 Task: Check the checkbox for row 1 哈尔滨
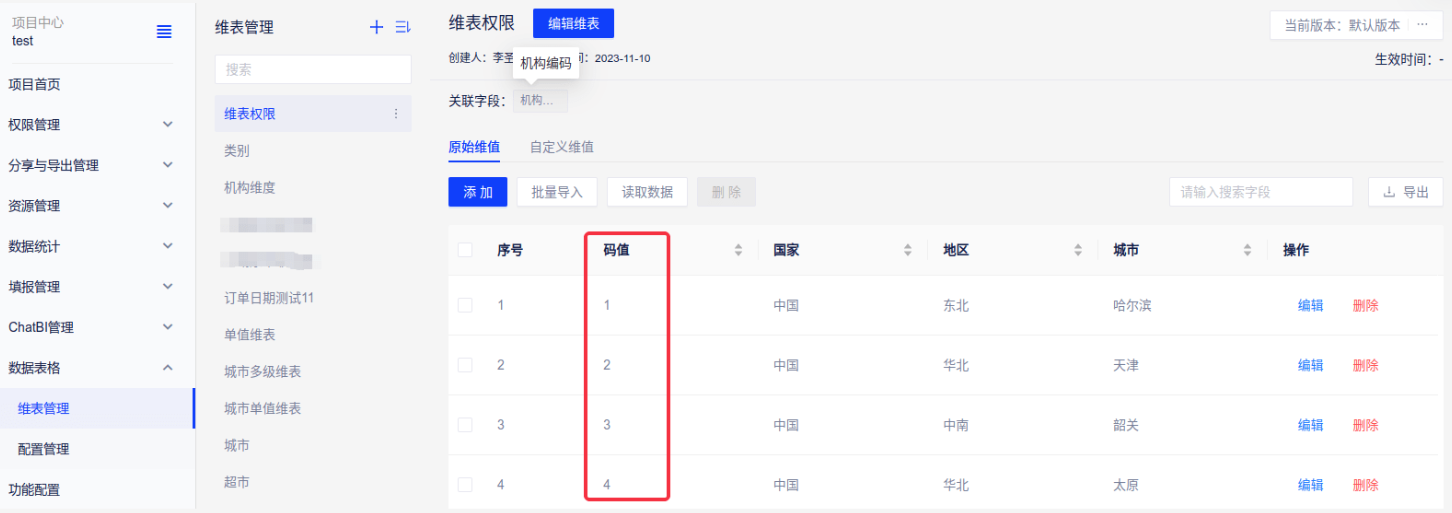click(x=465, y=305)
